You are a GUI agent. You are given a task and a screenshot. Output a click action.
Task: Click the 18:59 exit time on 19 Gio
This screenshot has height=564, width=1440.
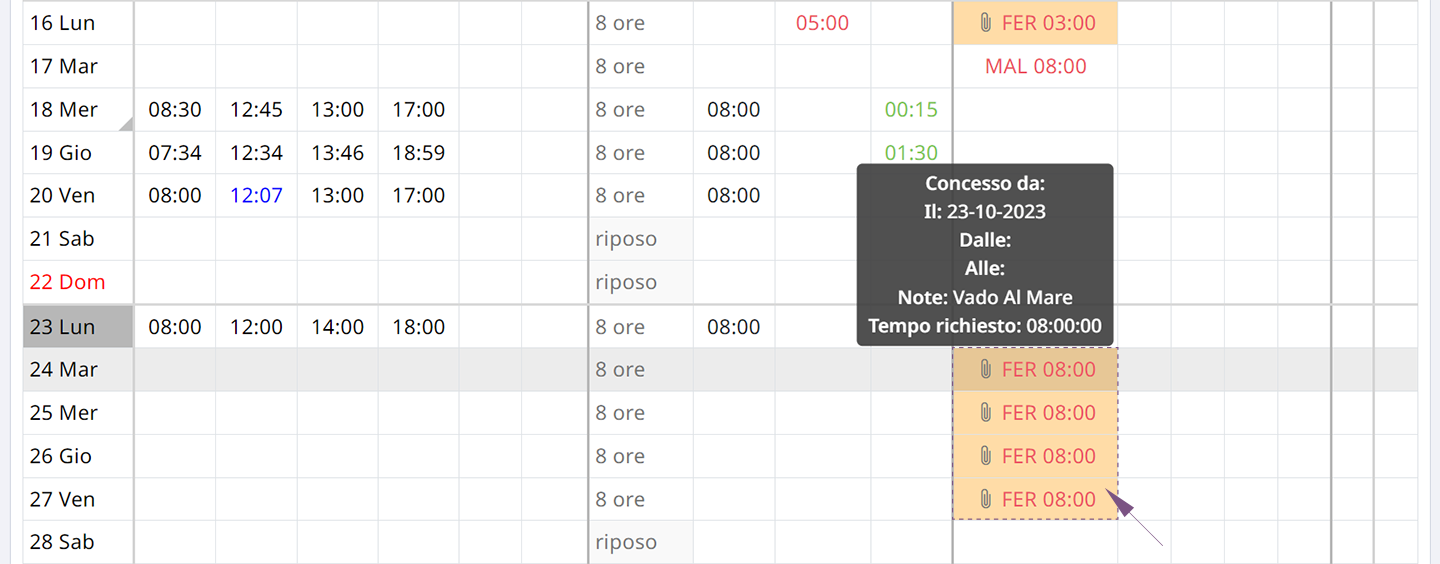(418, 153)
